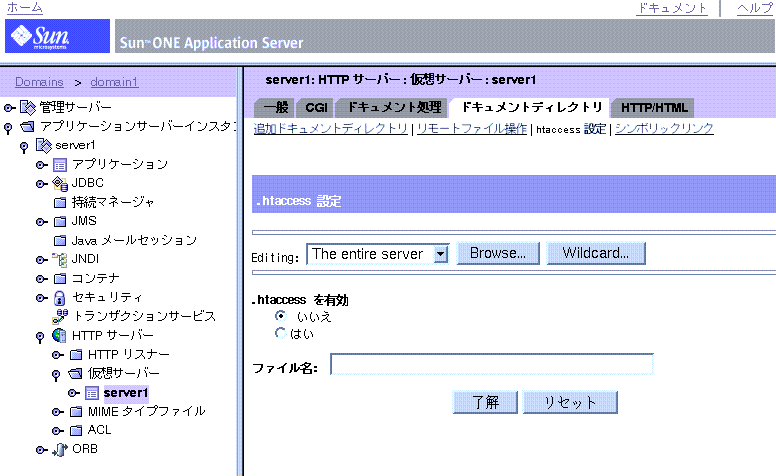This screenshot has height=476, width=776.
Task: Click the HTTP リスナー folder icon
Action: point(76,354)
